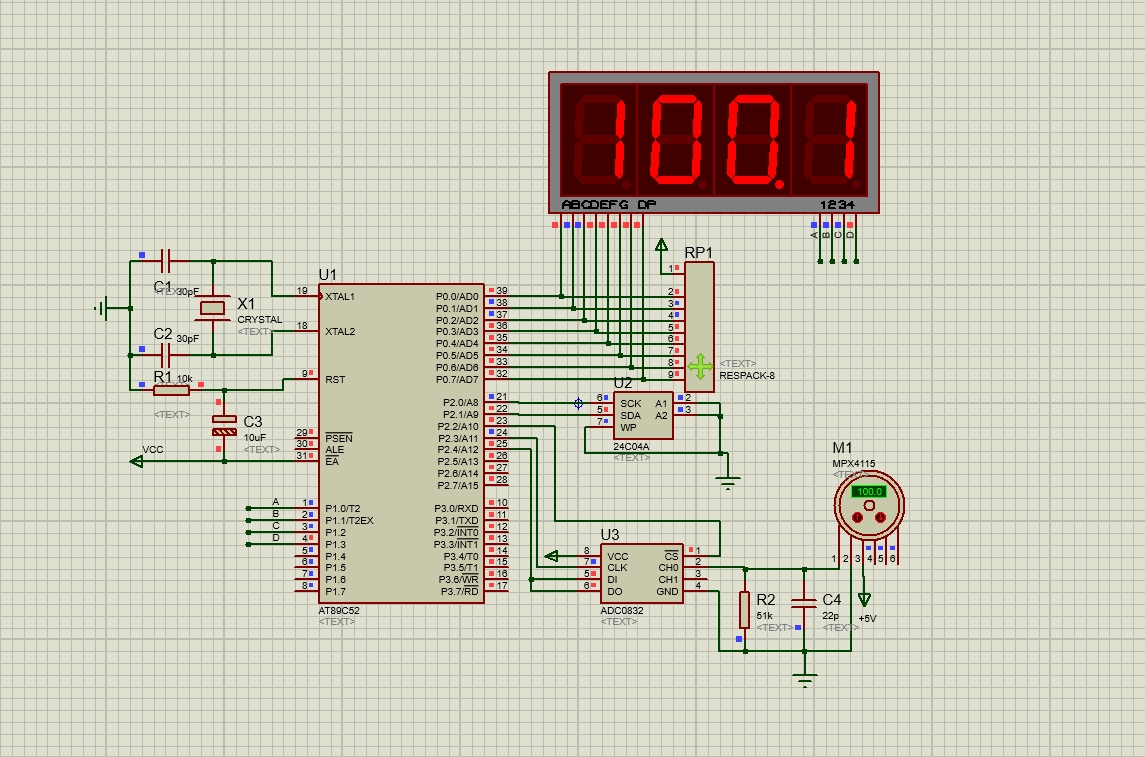Viewport: 1145px width, 757px height.
Task: Click the SDA pin label on U2
Action: click(x=630, y=415)
